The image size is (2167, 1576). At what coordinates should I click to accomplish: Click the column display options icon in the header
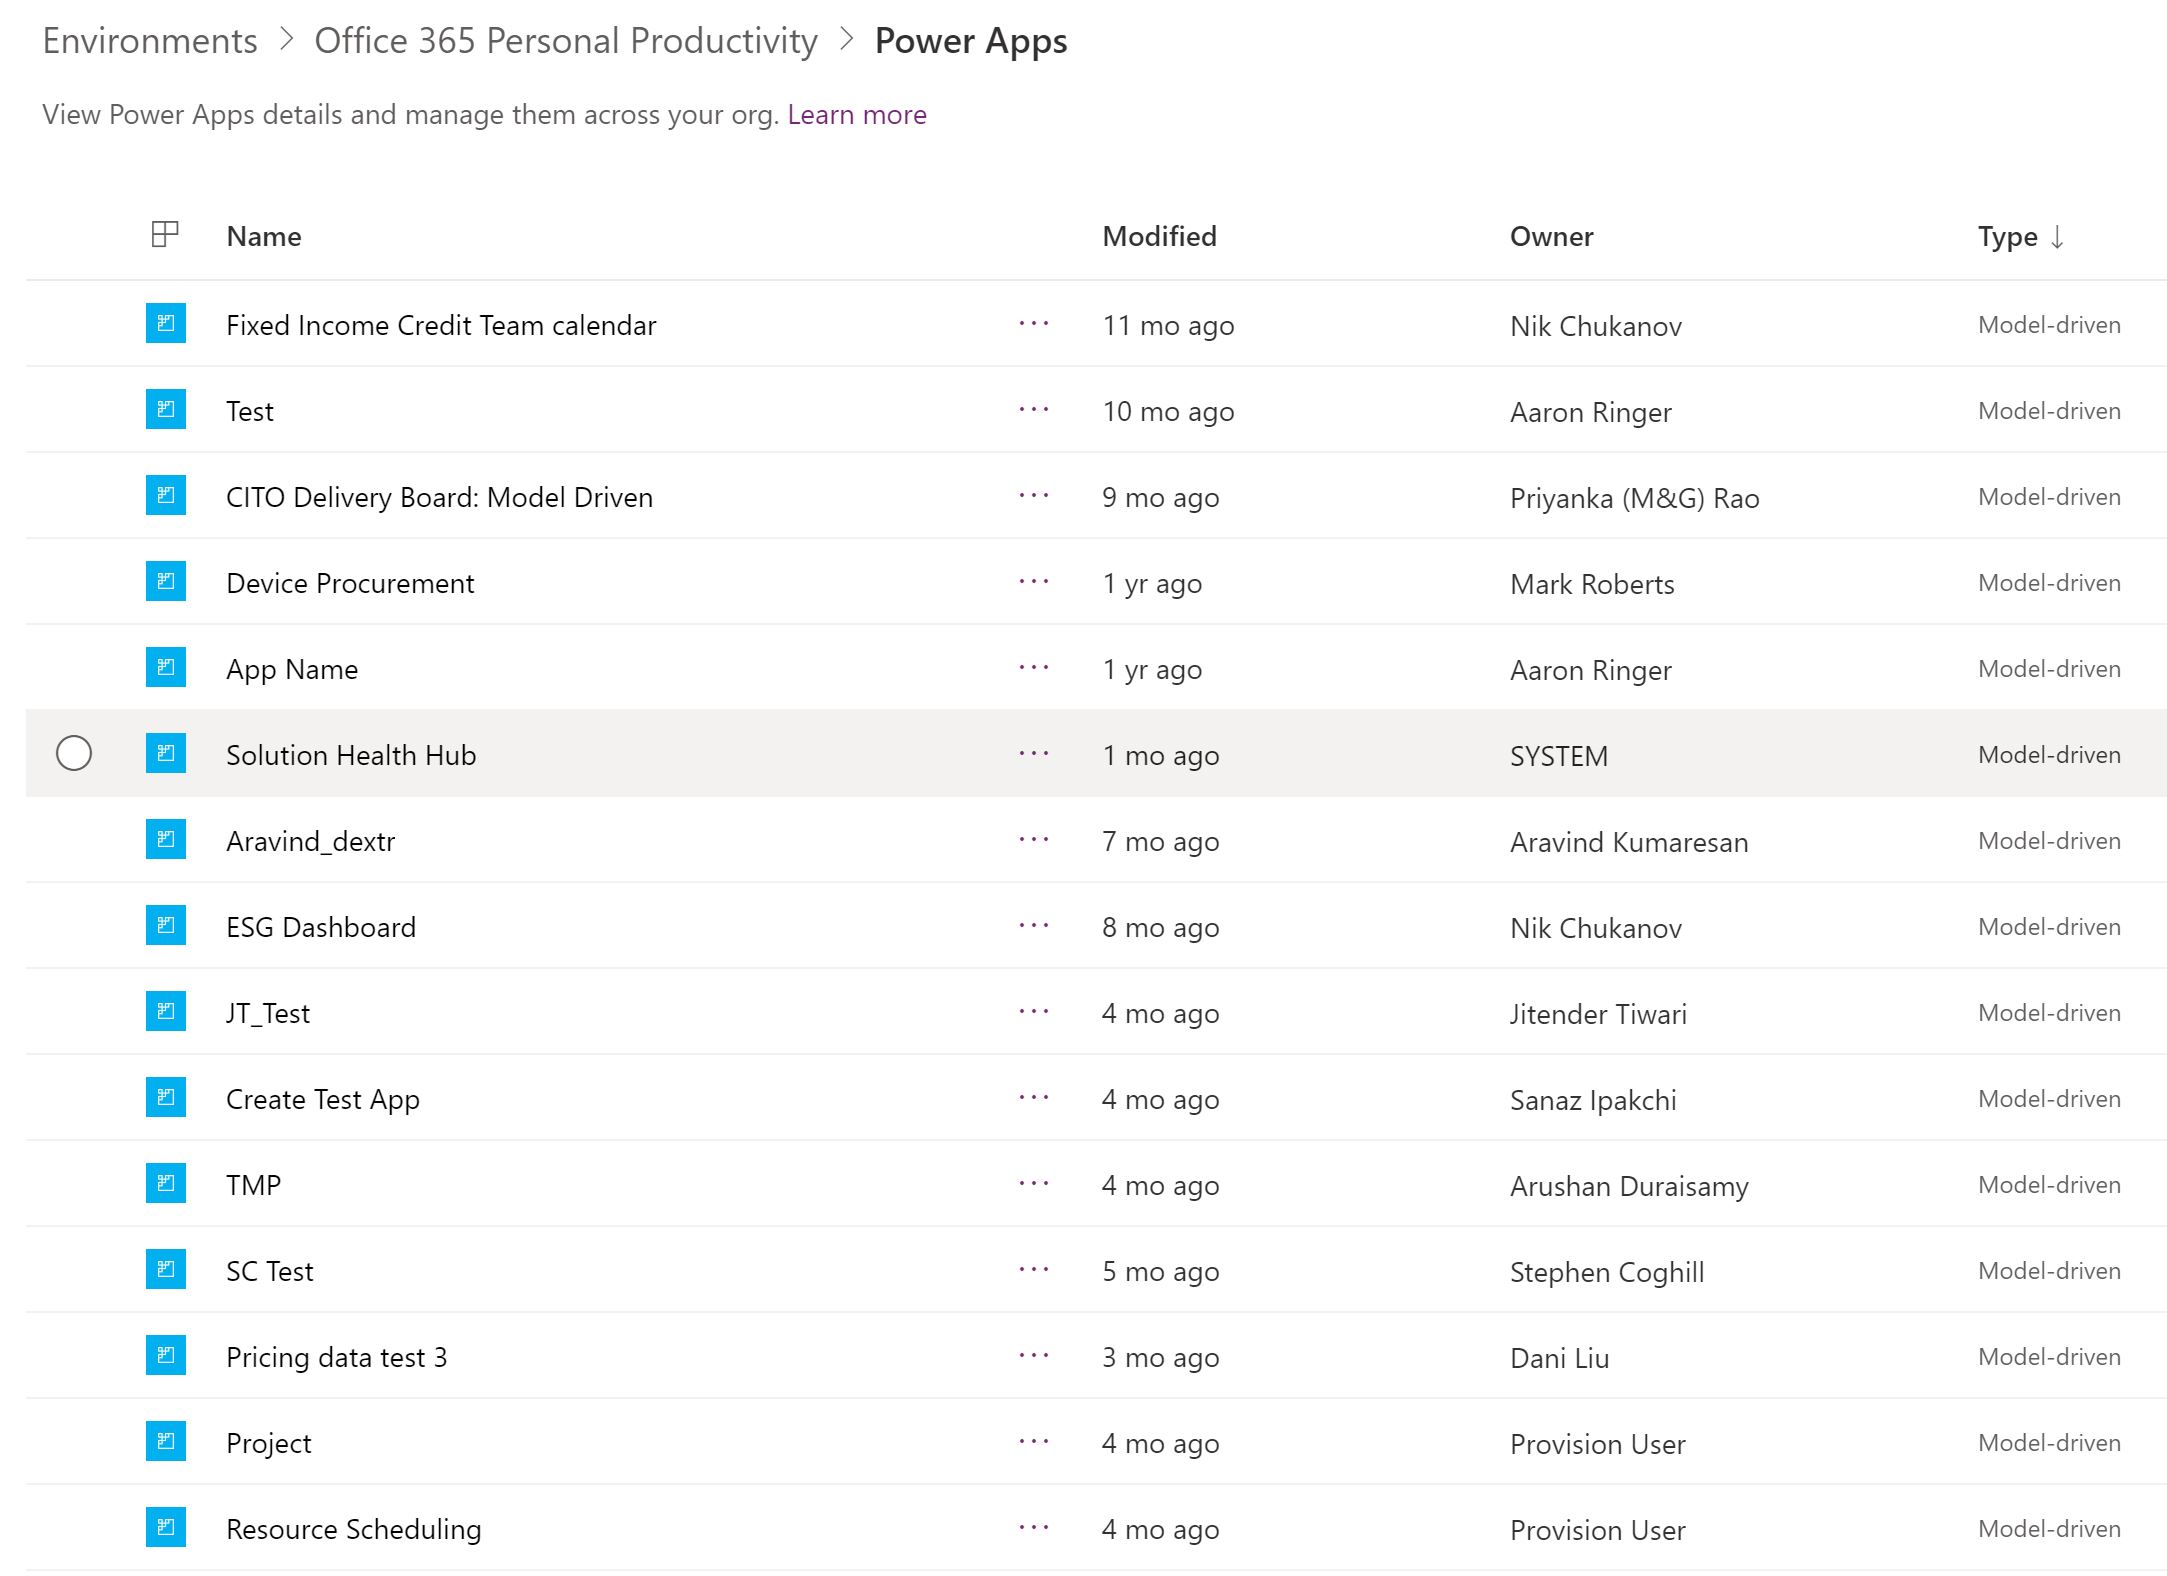coord(163,236)
